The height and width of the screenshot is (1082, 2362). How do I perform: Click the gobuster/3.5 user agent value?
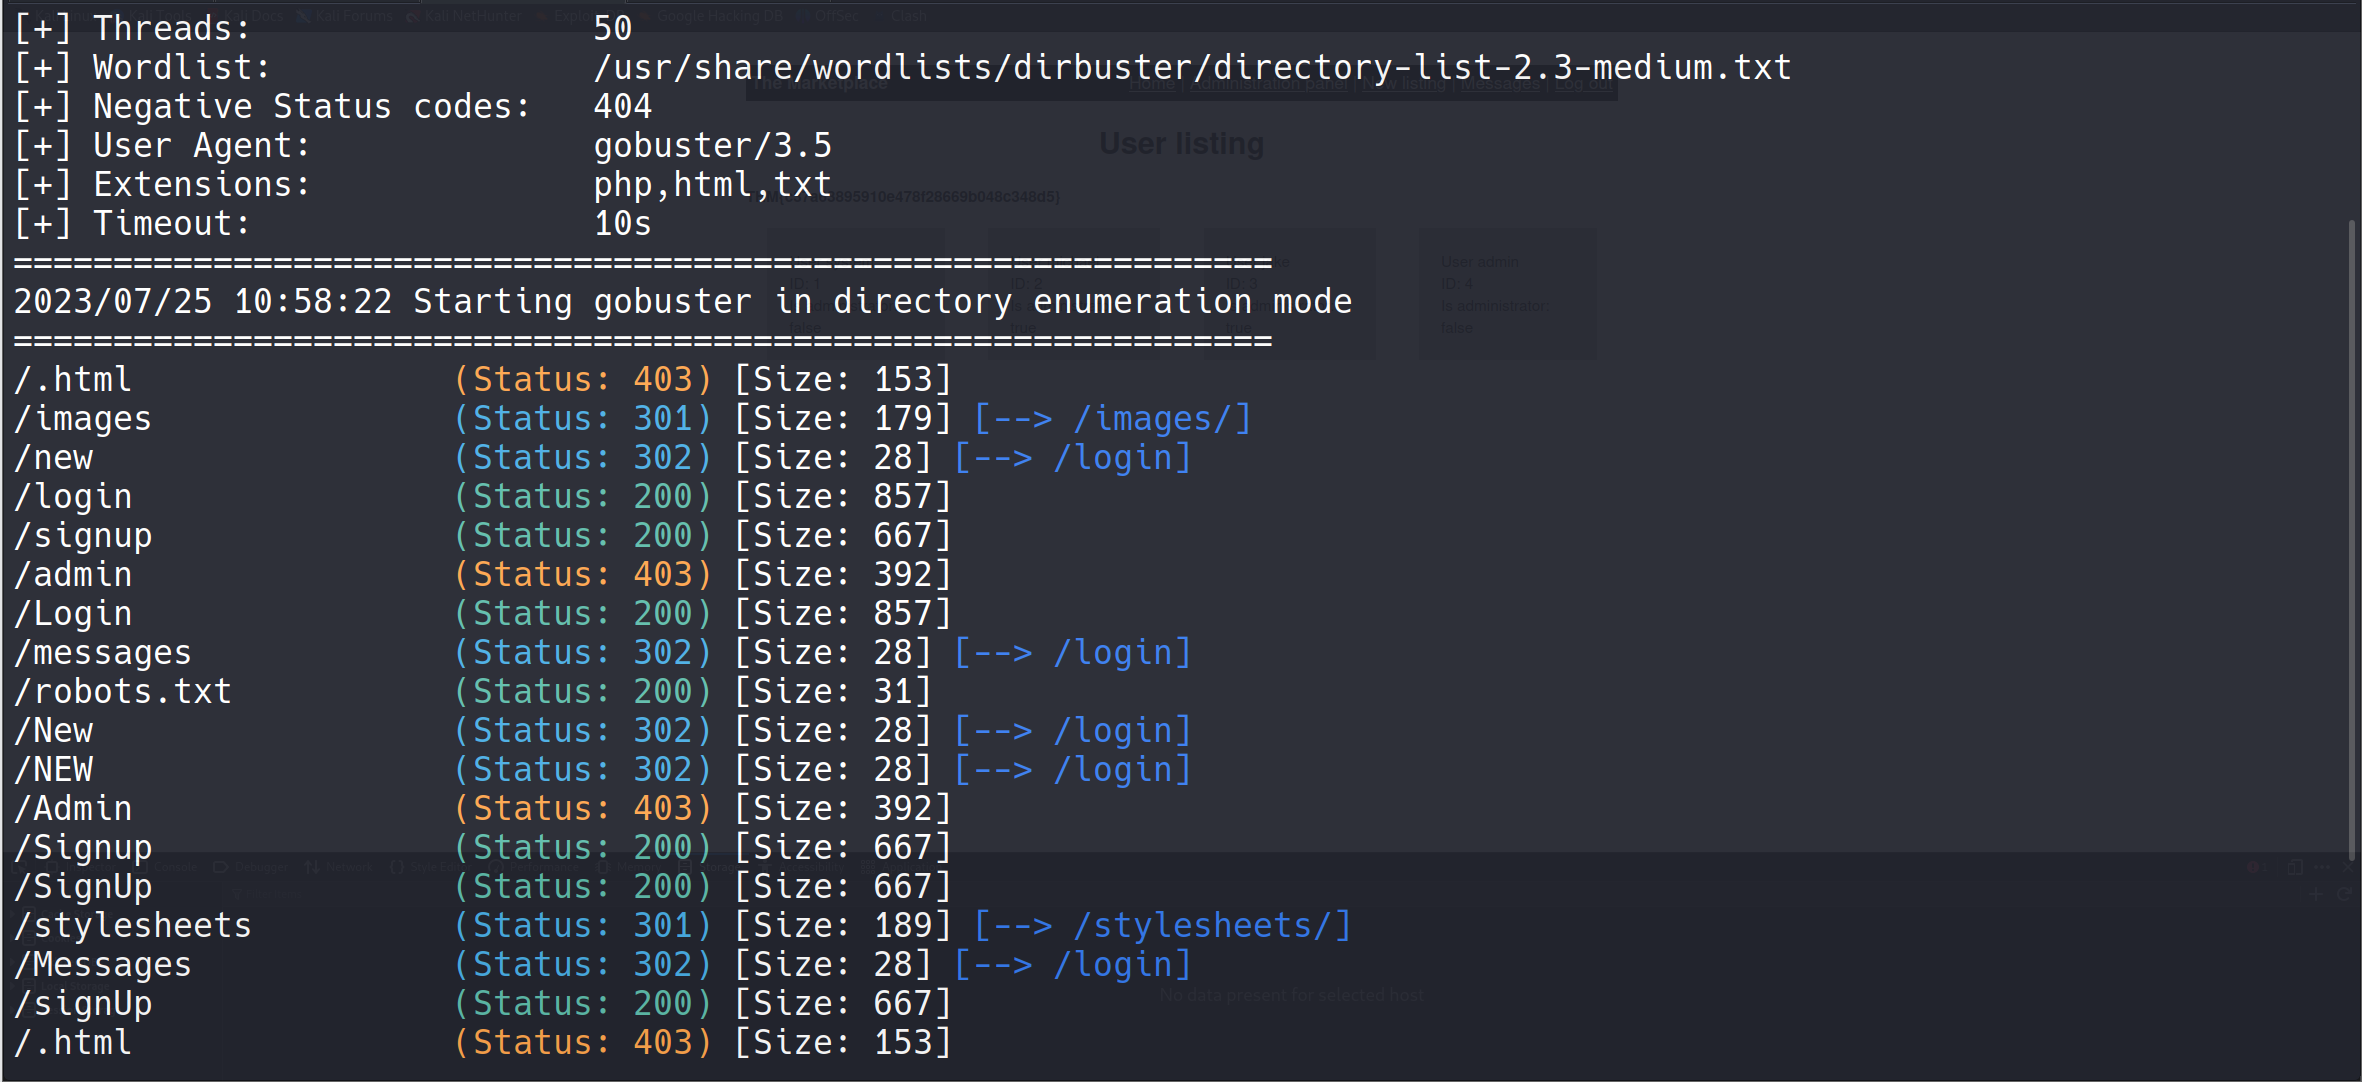pos(712,146)
